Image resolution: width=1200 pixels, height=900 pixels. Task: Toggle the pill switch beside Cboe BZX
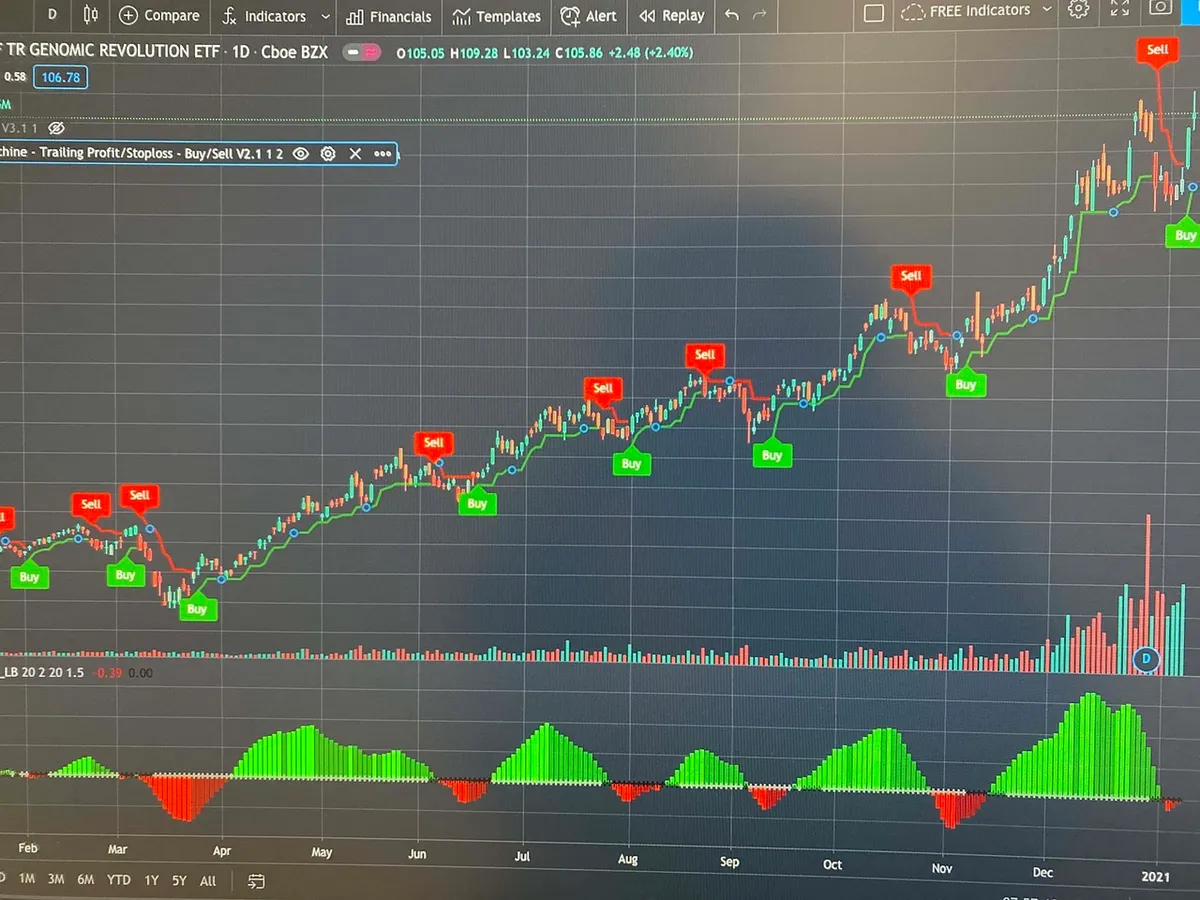click(362, 52)
